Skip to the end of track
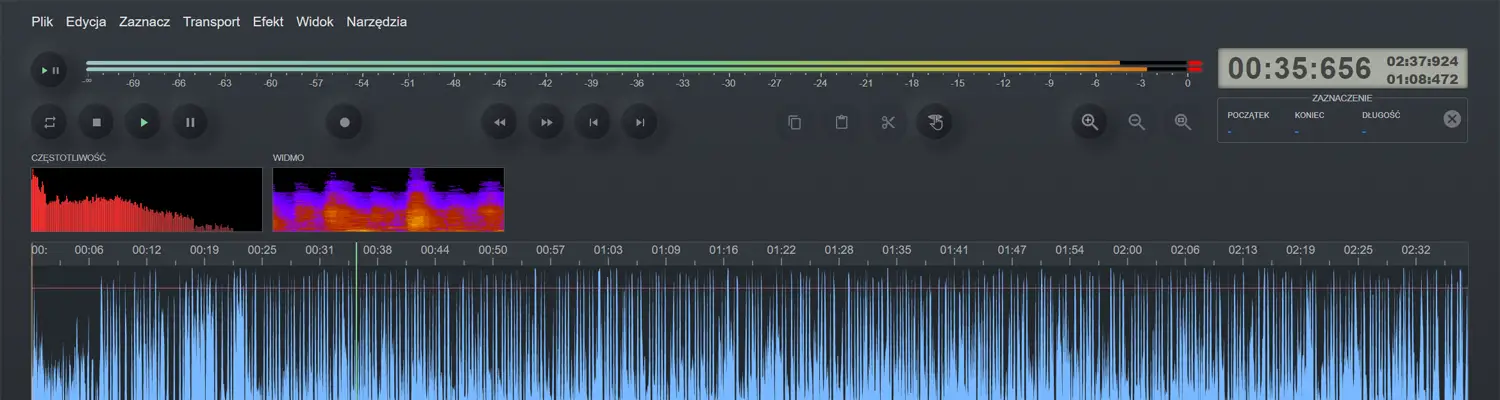The height and width of the screenshot is (400, 1500). tap(640, 123)
